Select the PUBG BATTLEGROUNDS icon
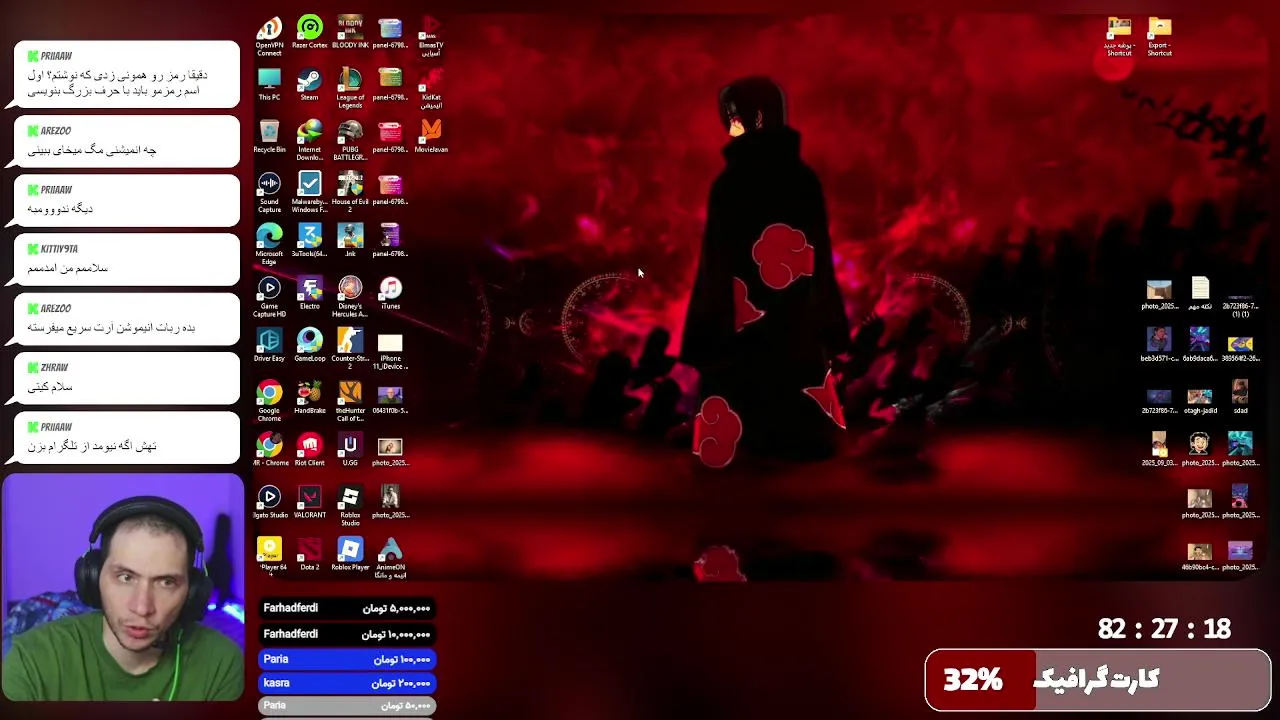 350,140
